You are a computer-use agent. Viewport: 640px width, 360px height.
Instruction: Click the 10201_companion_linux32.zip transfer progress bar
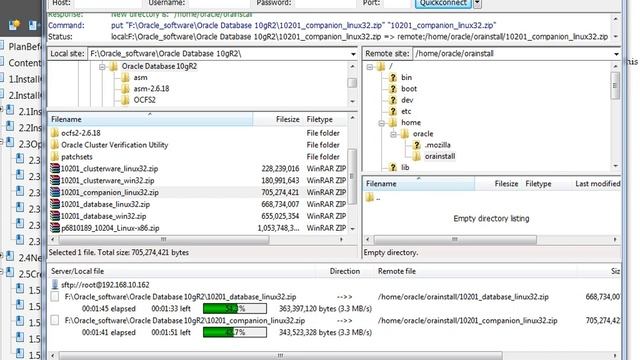235,332
